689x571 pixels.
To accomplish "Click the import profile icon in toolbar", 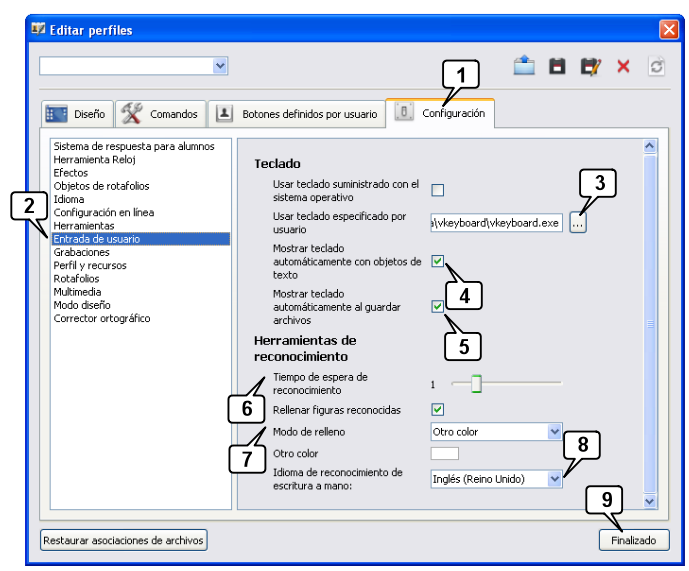I will [x=525, y=66].
